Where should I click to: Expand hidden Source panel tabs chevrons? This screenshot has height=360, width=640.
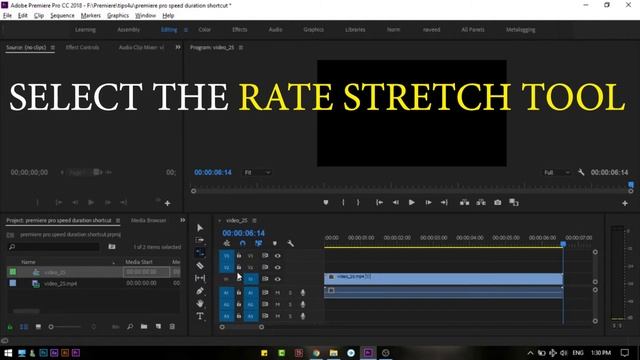coord(178,47)
